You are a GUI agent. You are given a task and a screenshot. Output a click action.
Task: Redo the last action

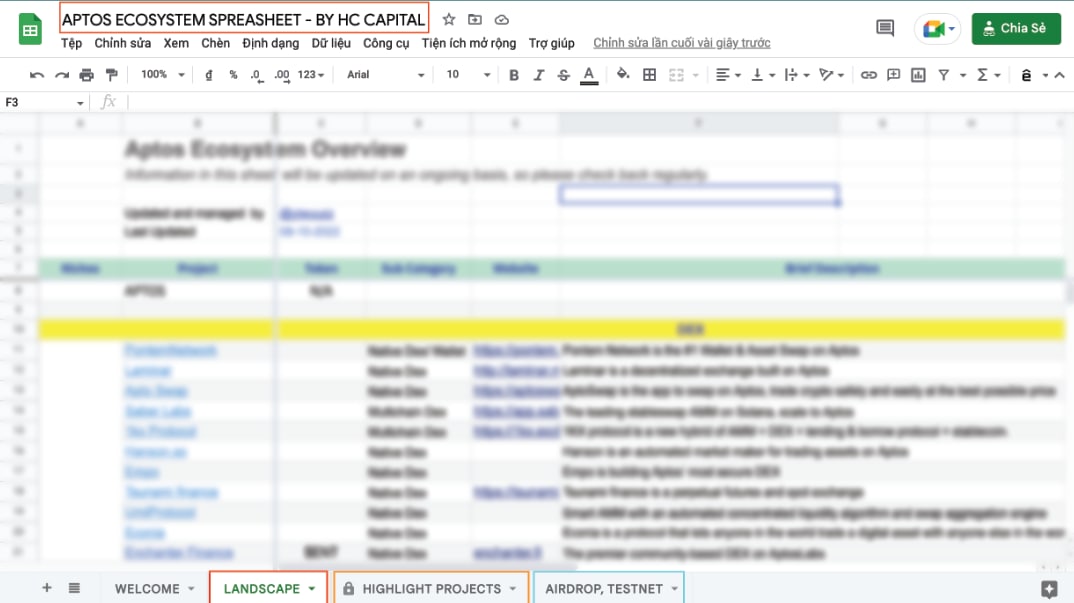62,75
